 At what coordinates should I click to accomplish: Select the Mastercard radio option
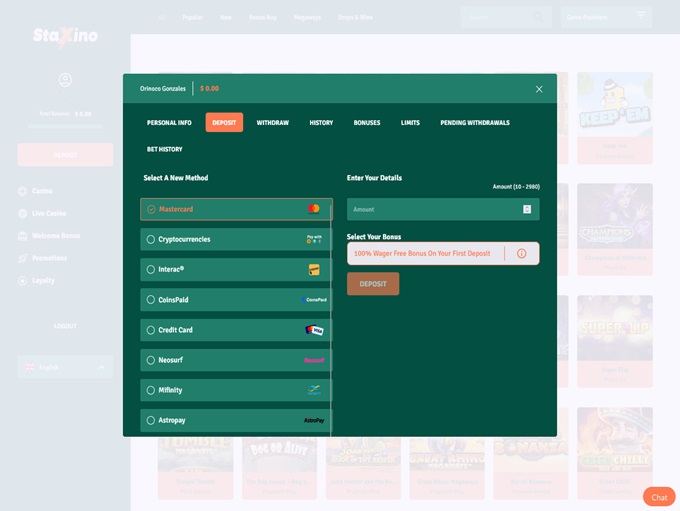(x=151, y=209)
